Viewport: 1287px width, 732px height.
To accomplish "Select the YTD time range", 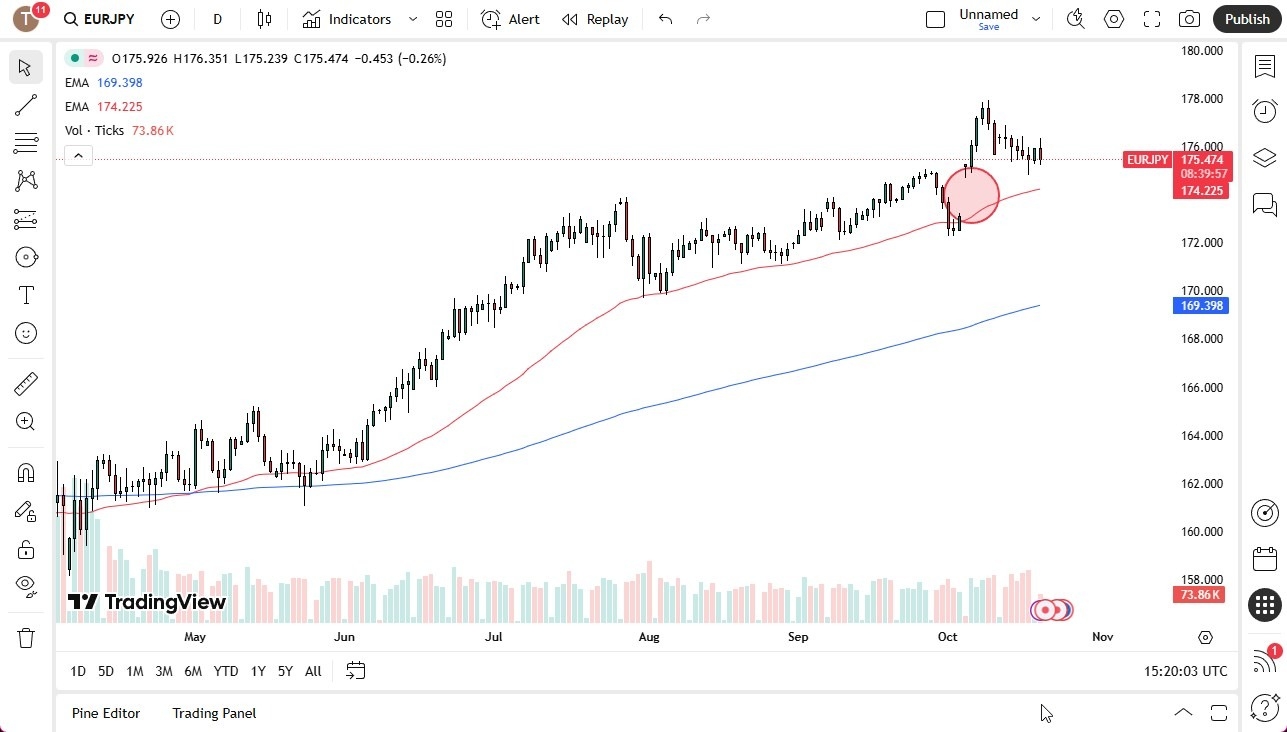I will [x=225, y=671].
